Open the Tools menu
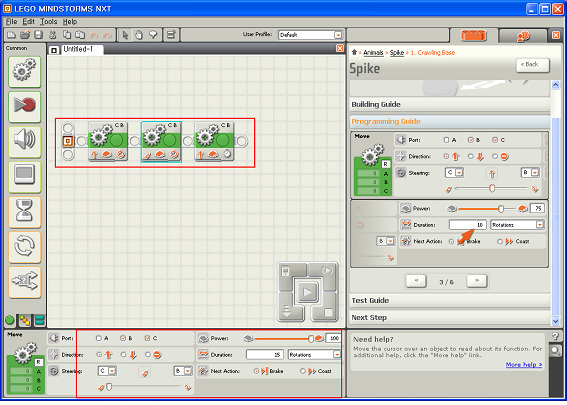The image size is (567, 405). point(48,22)
